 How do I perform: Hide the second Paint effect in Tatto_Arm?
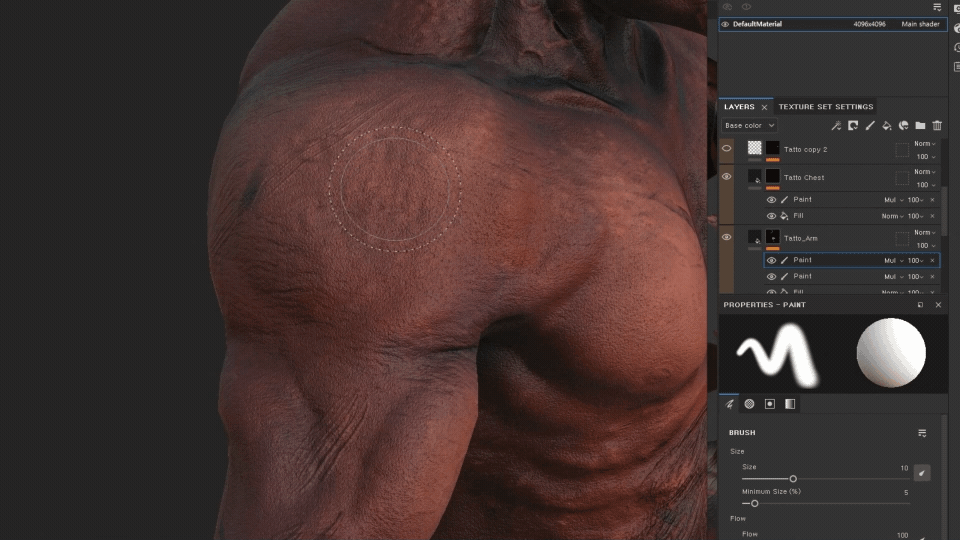tap(771, 277)
